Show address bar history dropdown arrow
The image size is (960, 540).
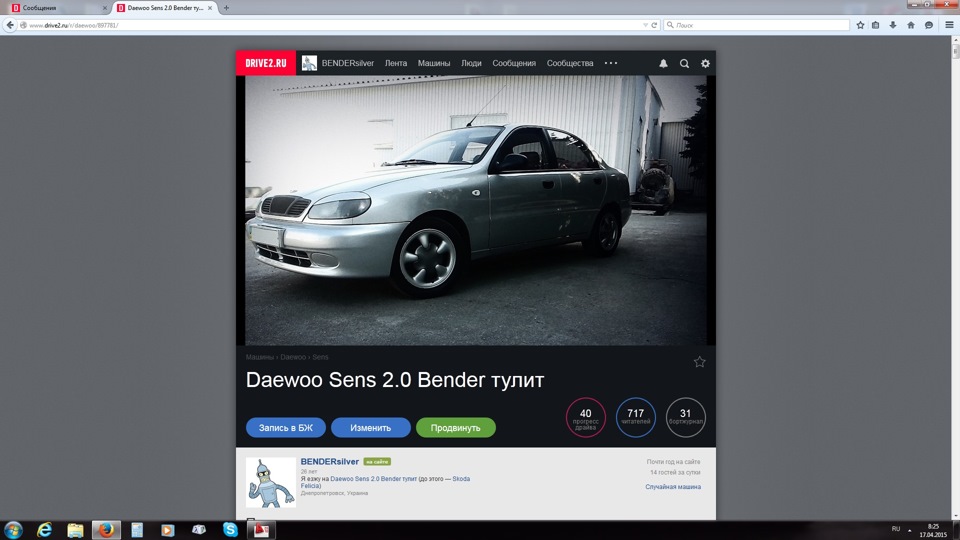click(x=645, y=25)
